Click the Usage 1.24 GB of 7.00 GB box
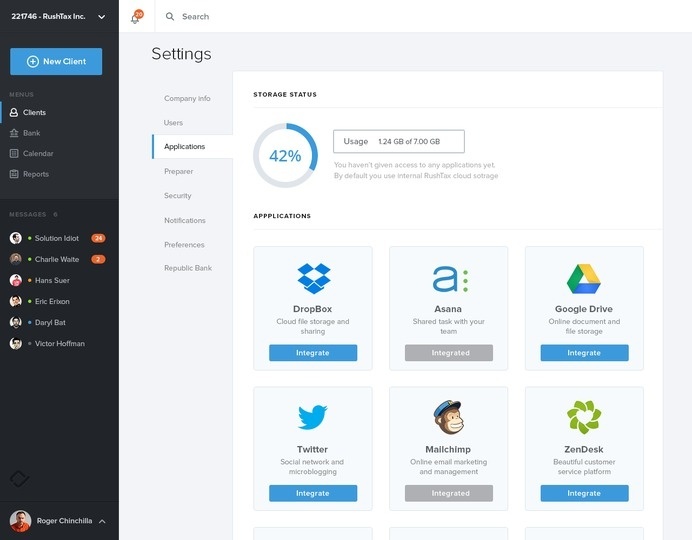The image size is (692, 540). coord(399,141)
